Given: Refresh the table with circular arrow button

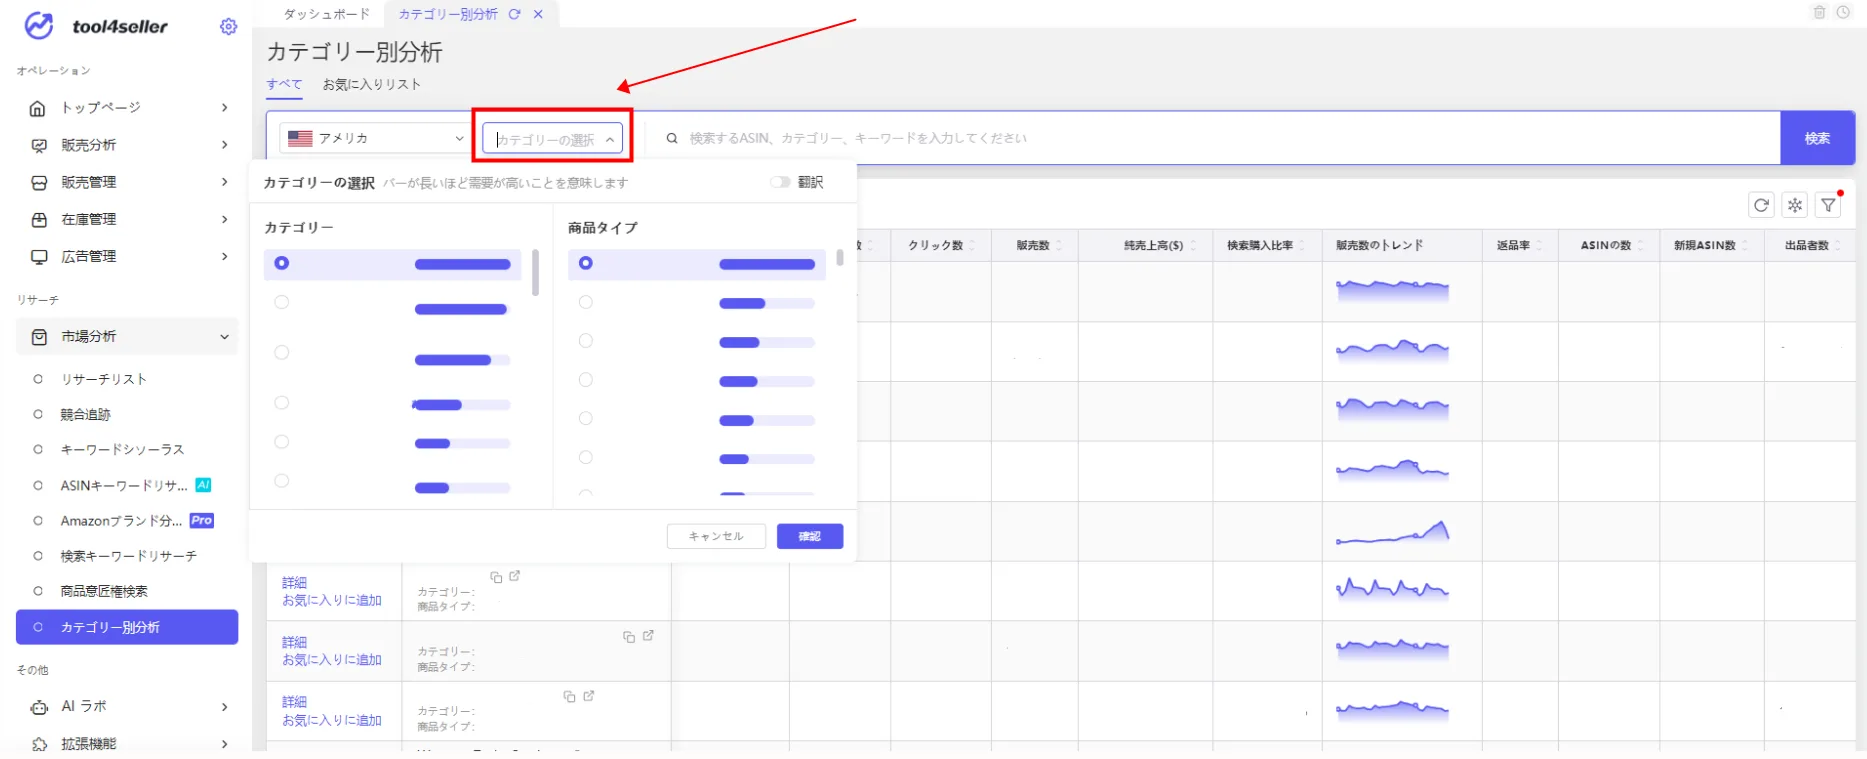Looking at the screenshot, I should click(x=1761, y=205).
